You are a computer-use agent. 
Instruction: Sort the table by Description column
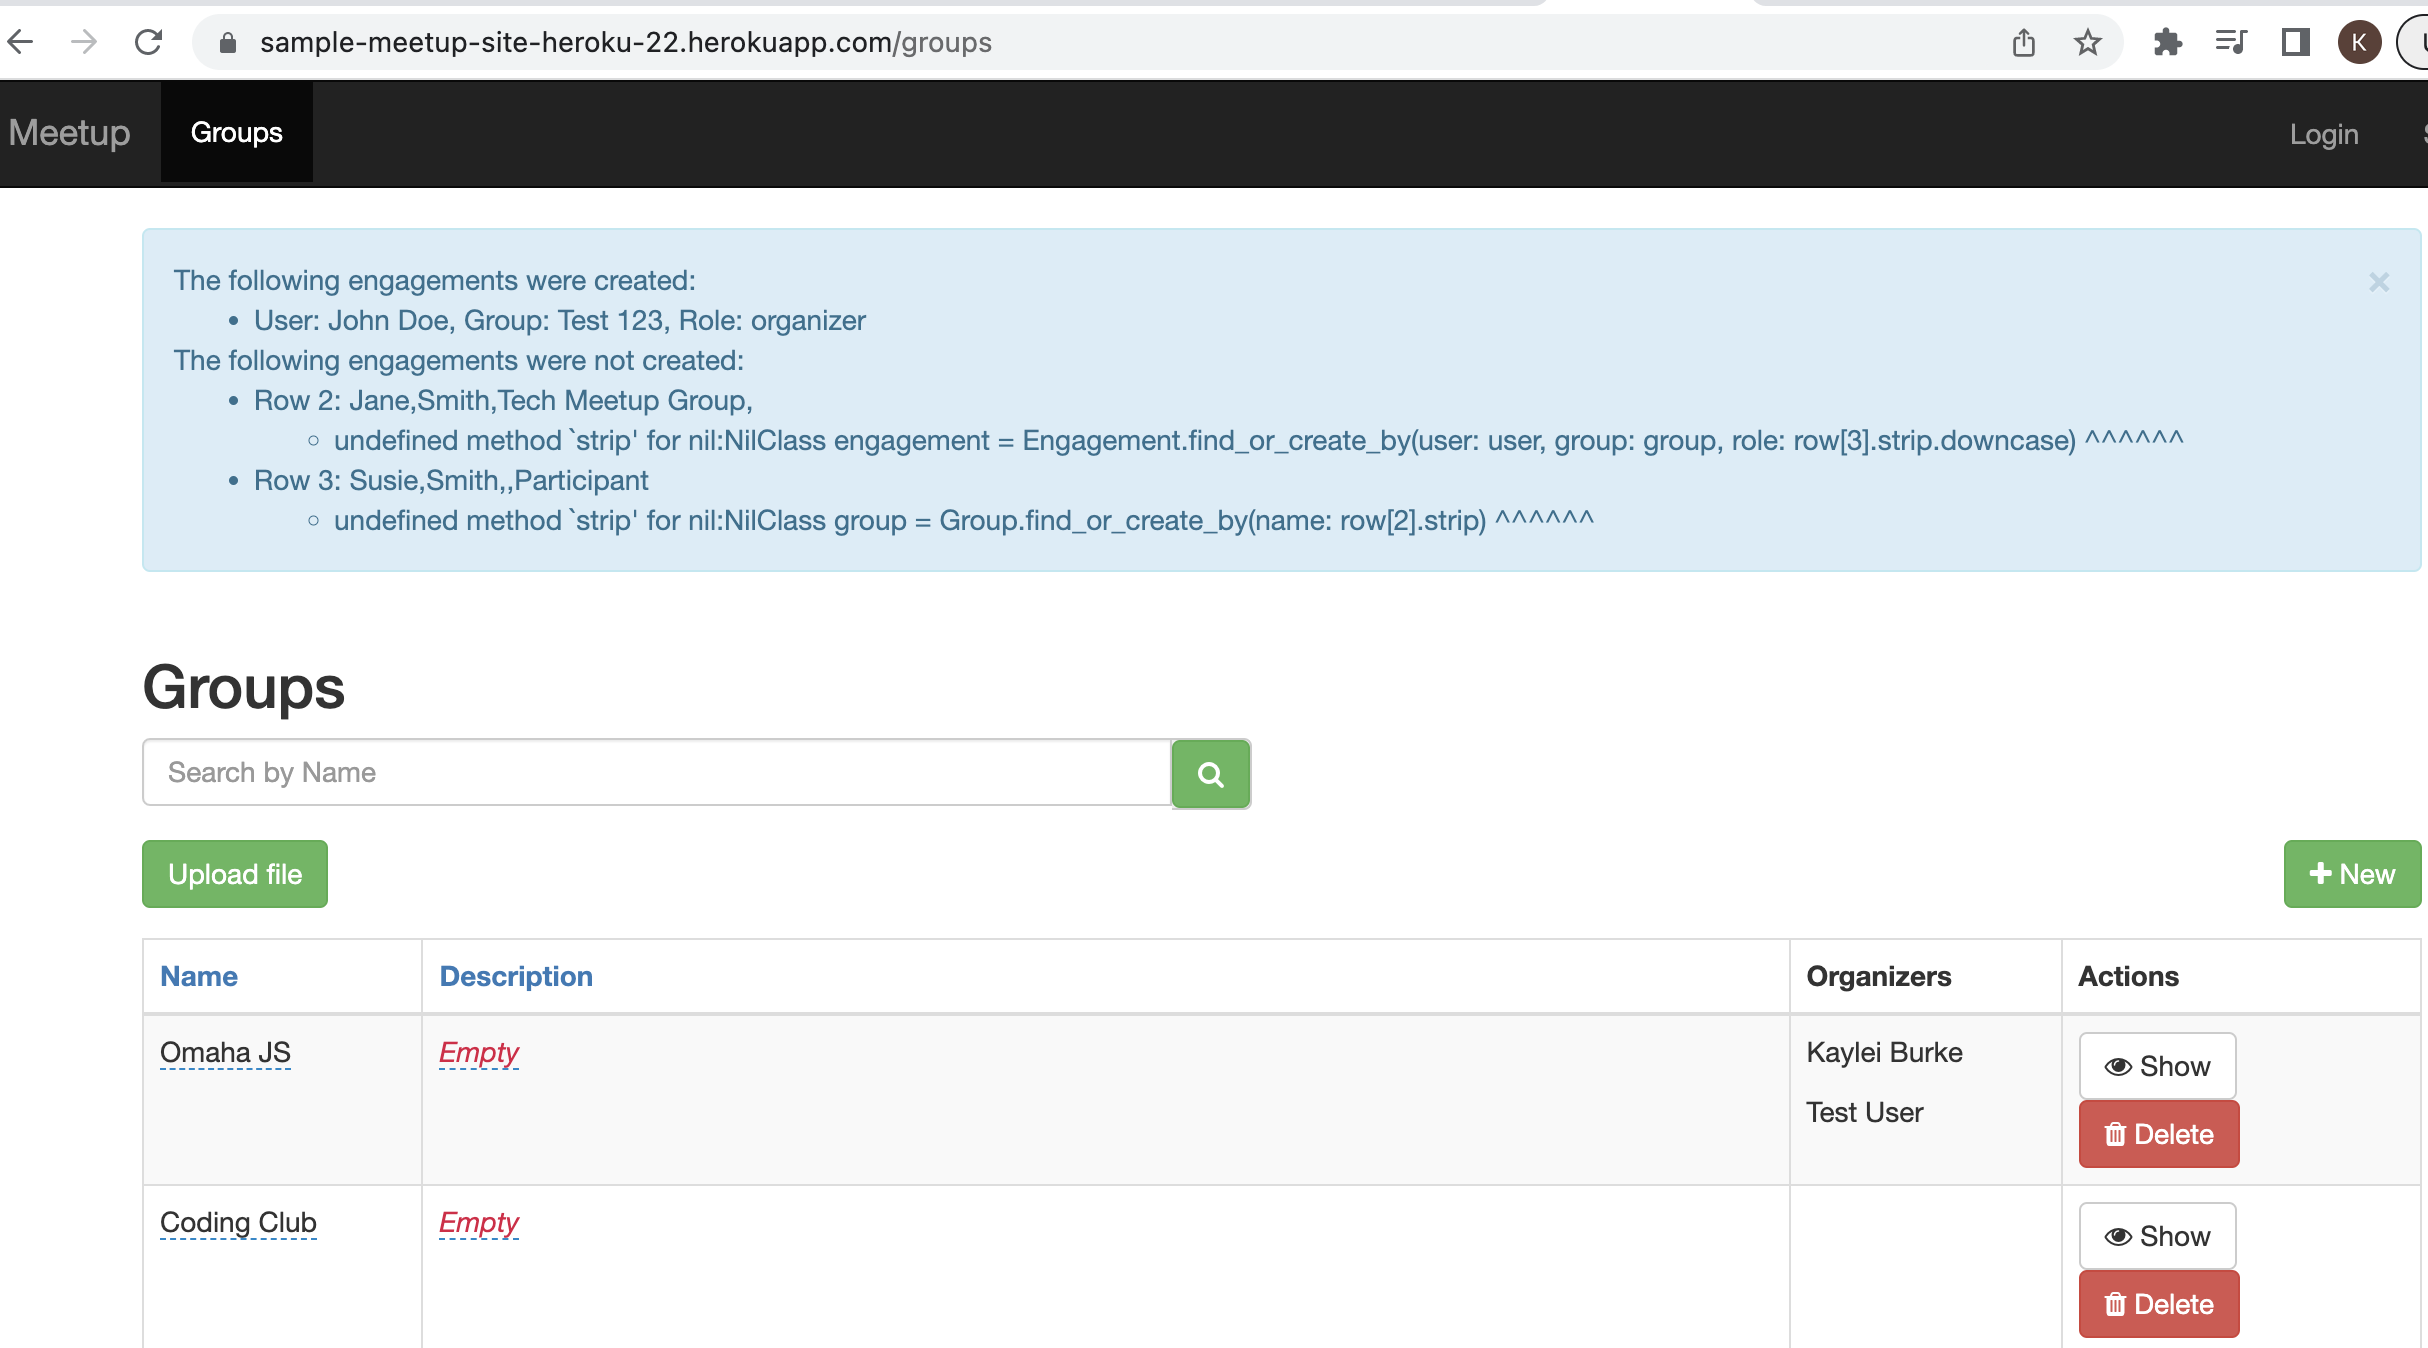click(x=516, y=976)
